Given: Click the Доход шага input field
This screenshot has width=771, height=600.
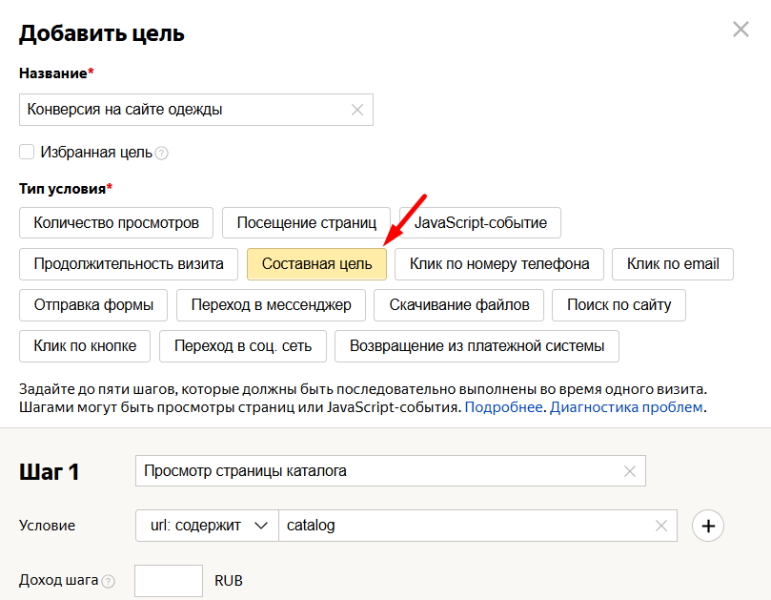Looking at the screenshot, I should [x=168, y=581].
